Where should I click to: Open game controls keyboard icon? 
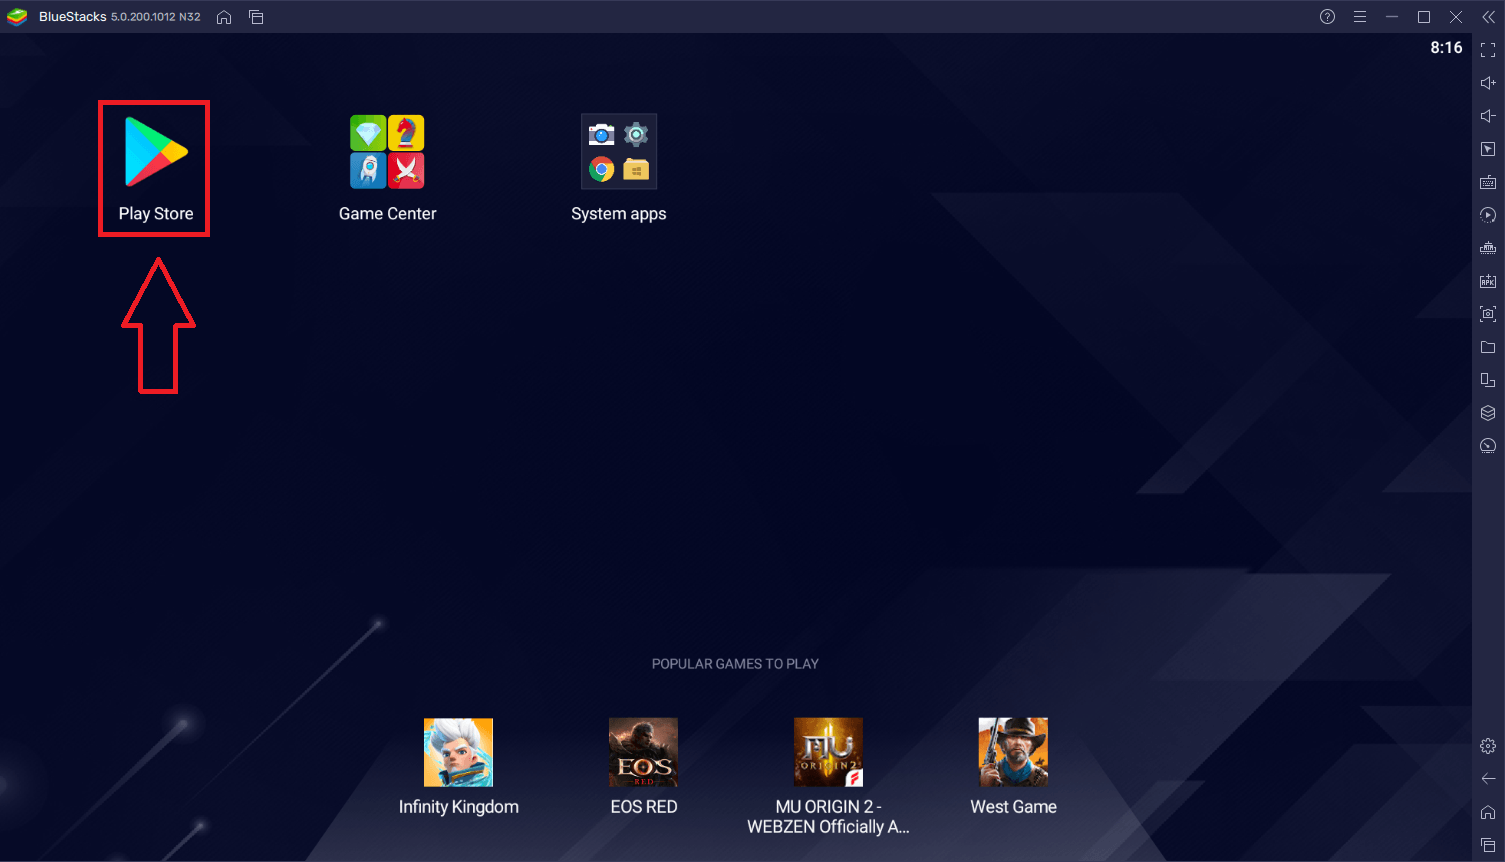pos(1488,182)
